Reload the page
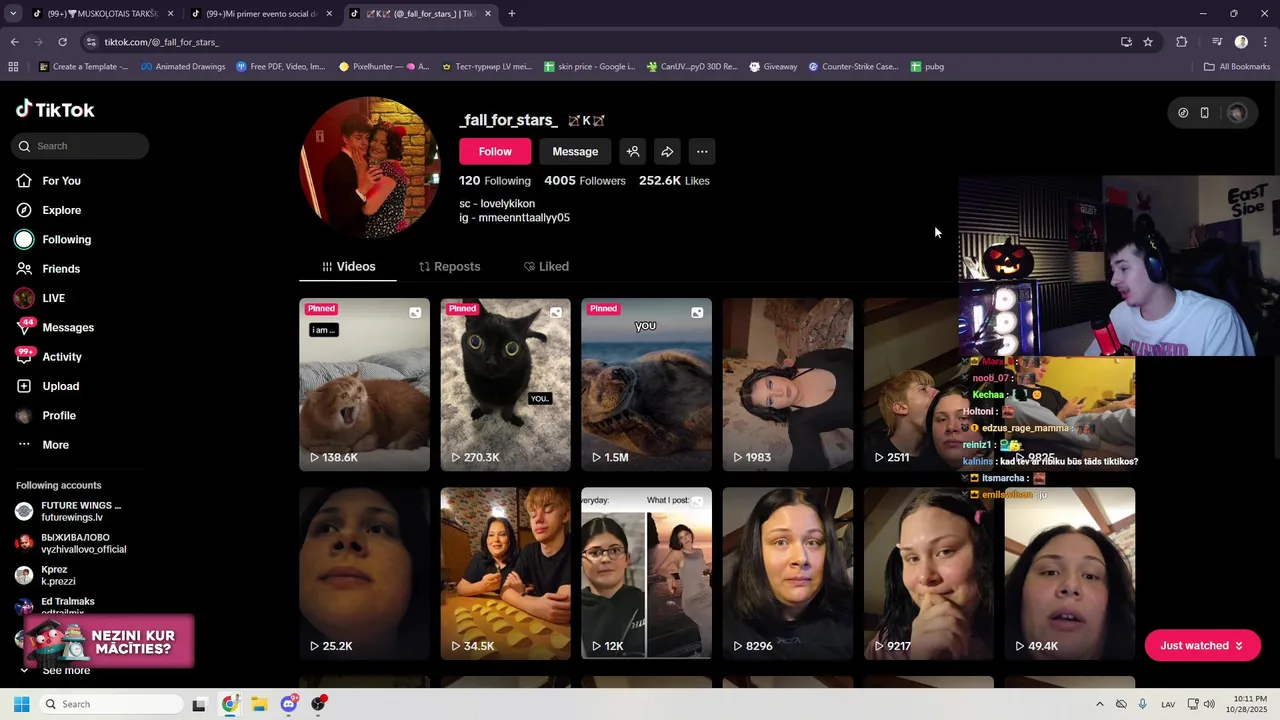 click(x=62, y=42)
